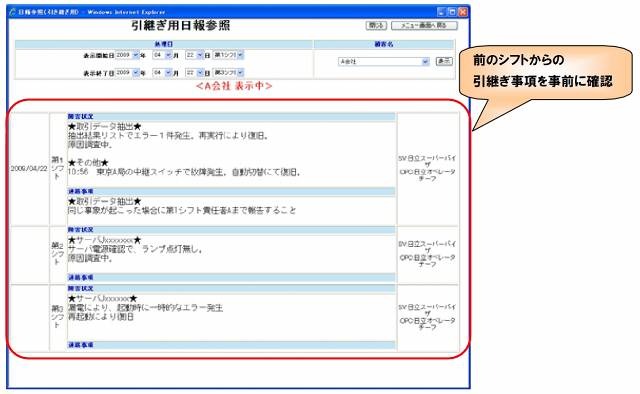Screen dimensions: 640x394
Task: Open the 表示終了日 month dropdown
Action: coord(162,72)
